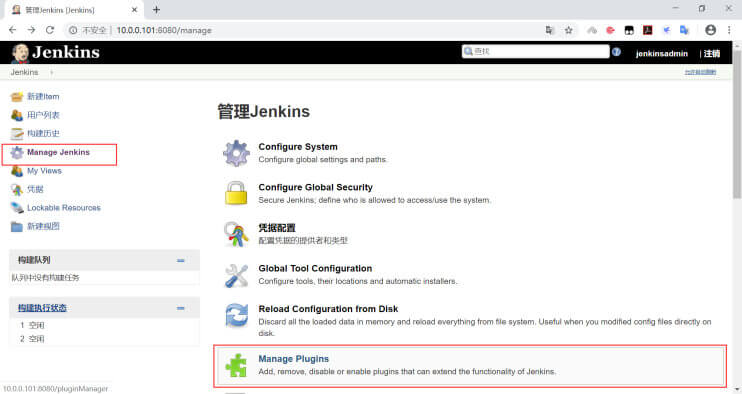Click the Lockable Resources icon
Image resolution: width=742 pixels, height=394 pixels.
coord(17,208)
